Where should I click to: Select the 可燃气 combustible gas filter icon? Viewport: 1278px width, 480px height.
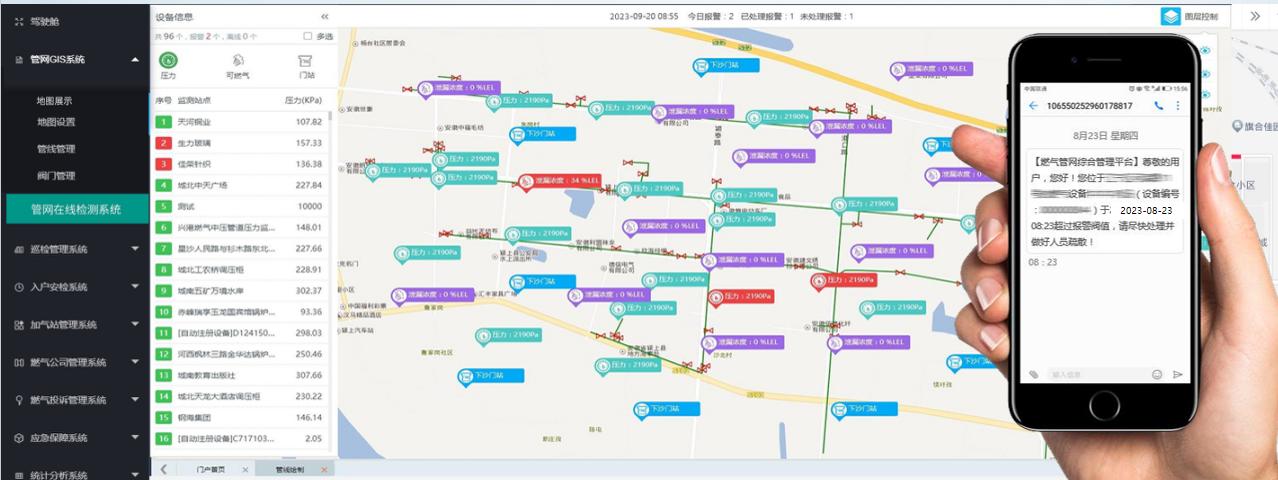[239, 61]
